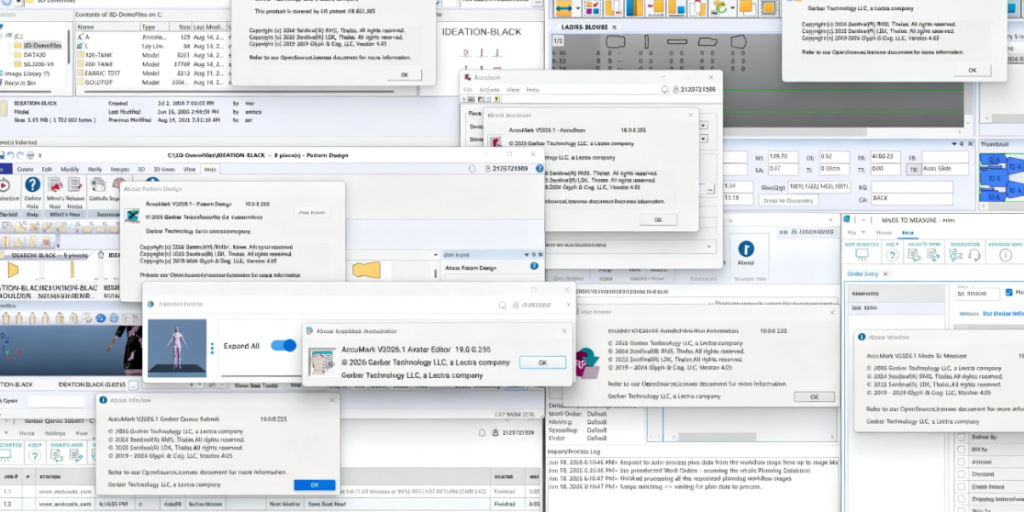This screenshot has width=1024, height=512.
Task: Open Modify menu in Pattern Design
Action: coord(70,169)
